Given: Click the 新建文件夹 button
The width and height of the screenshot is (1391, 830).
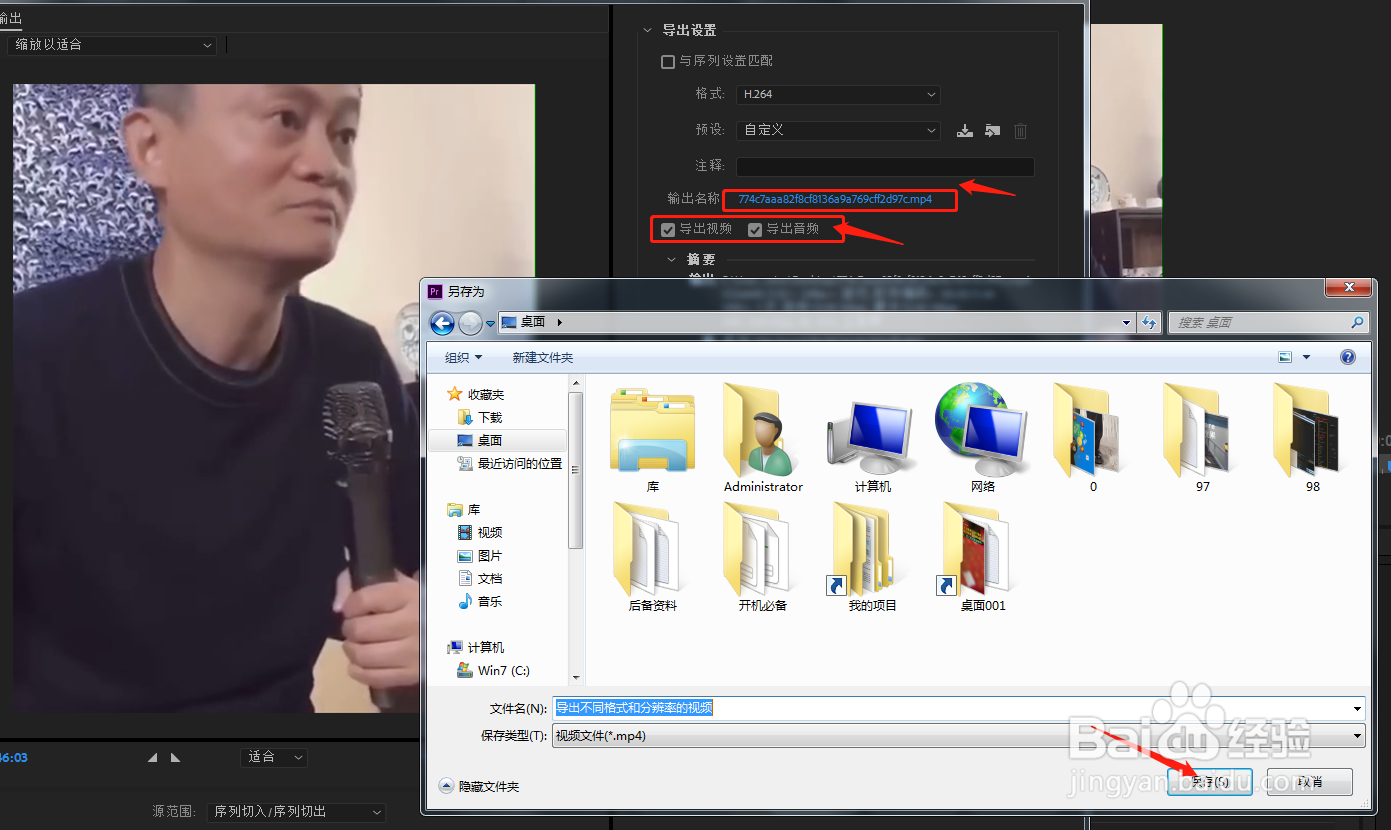Looking at the screenshot, I should [x=543, y=356].
